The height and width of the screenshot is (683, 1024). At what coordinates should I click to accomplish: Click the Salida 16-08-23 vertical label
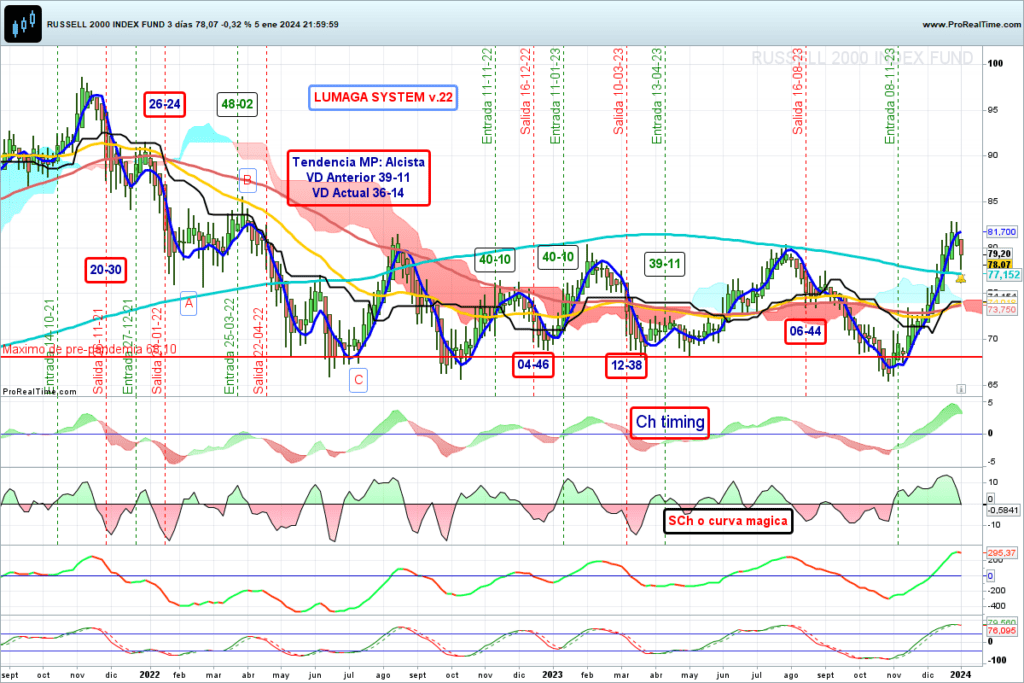[798, 91]
